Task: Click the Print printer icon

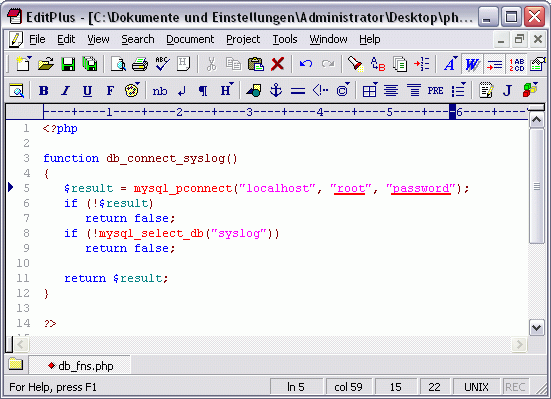Action: click(140, 64)
